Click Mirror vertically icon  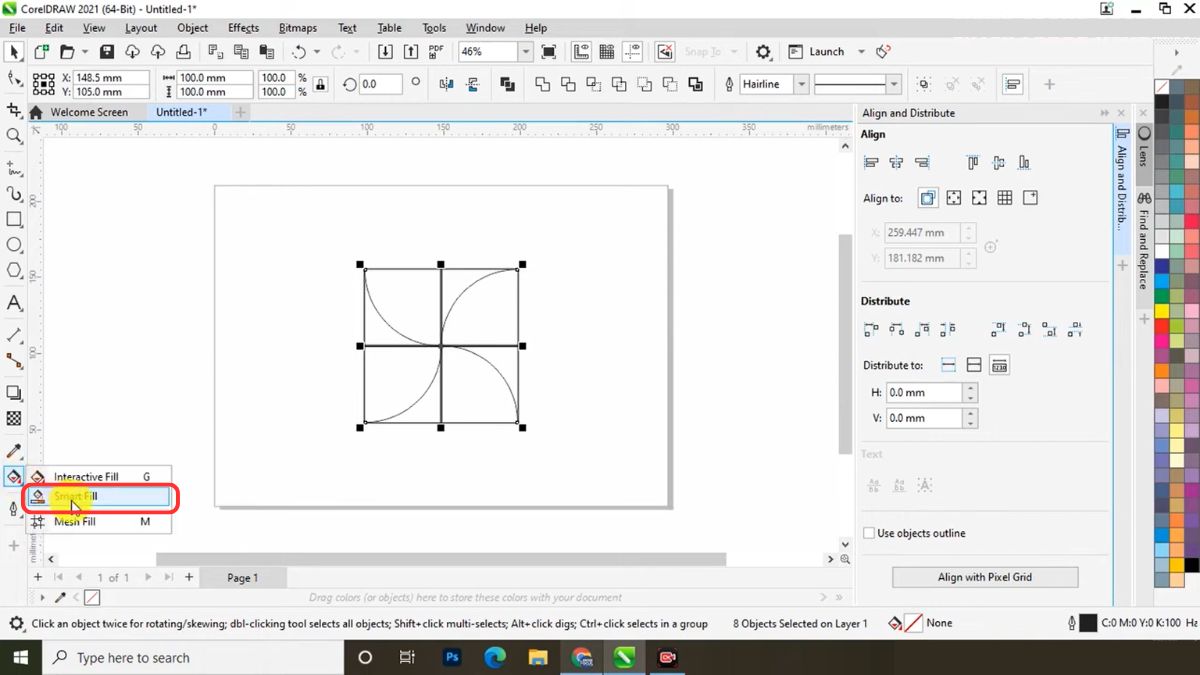tap(473, 84)
